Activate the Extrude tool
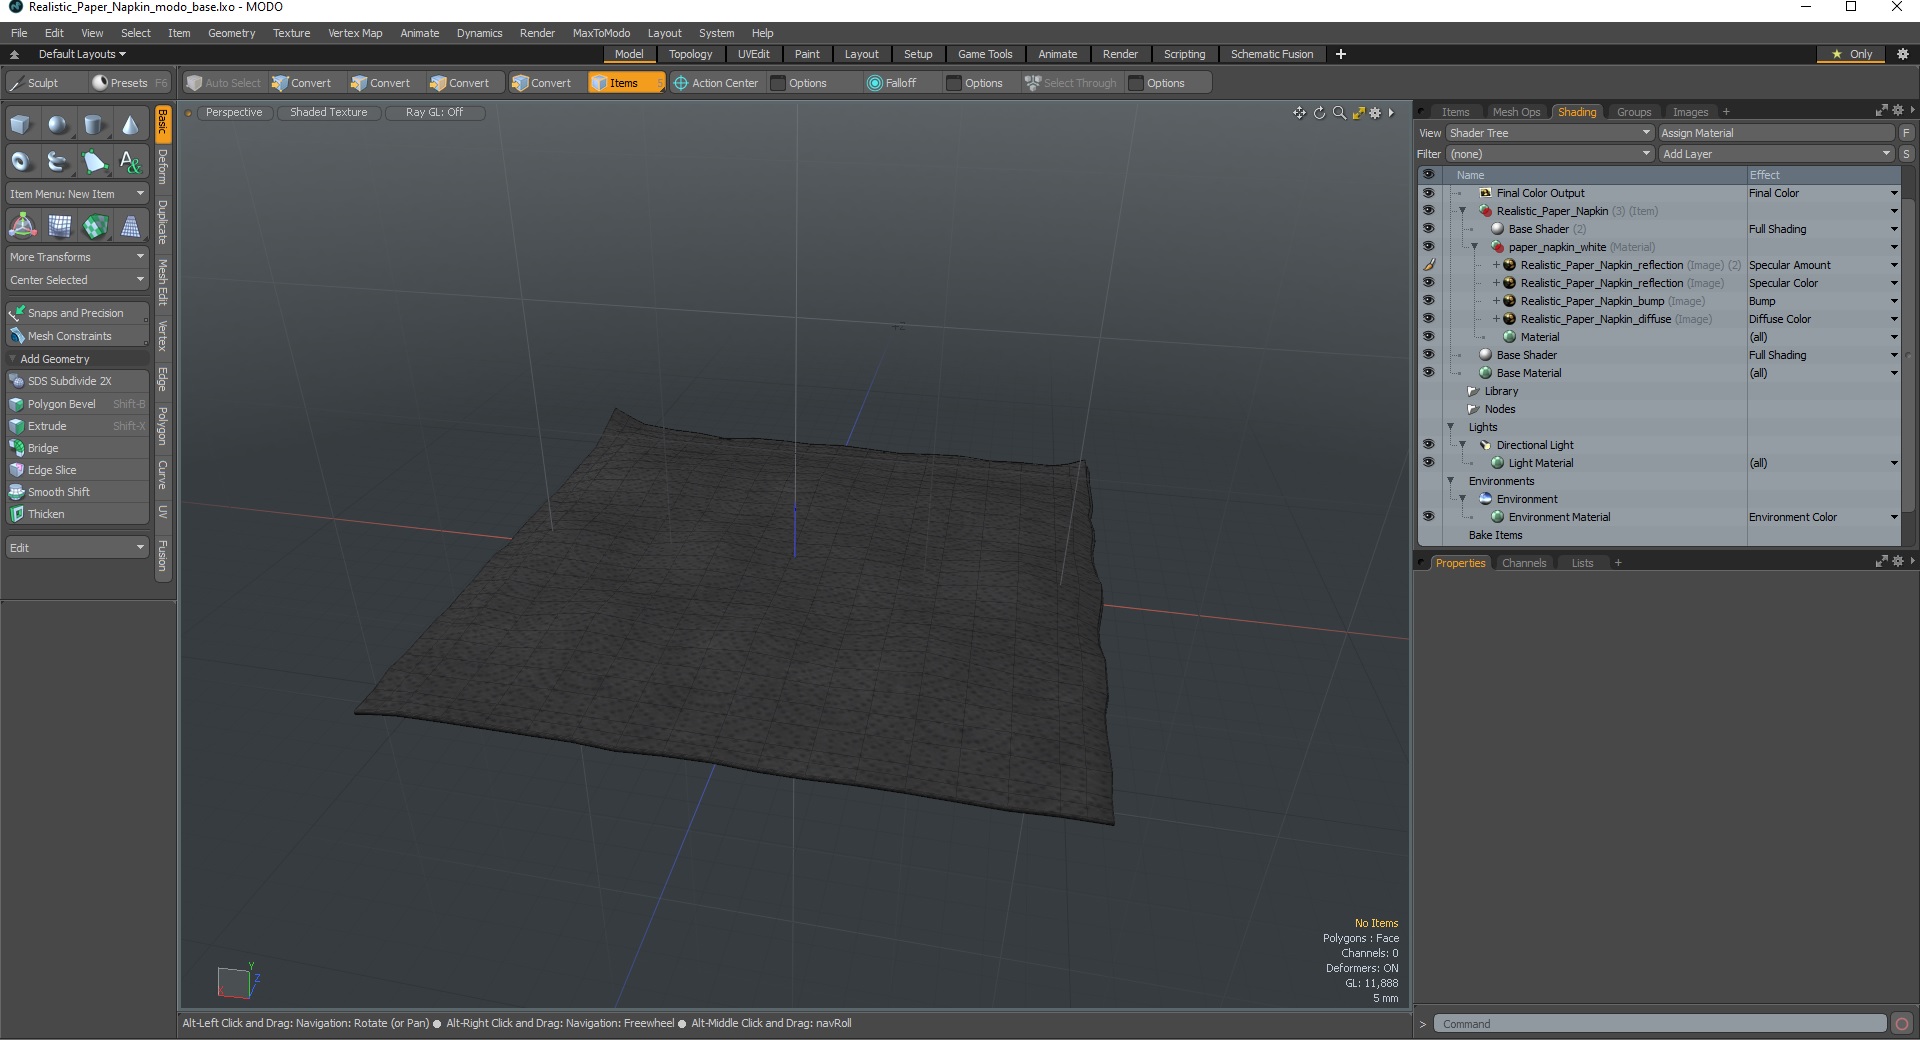The image size is (1920, 1040). point(77,426)
